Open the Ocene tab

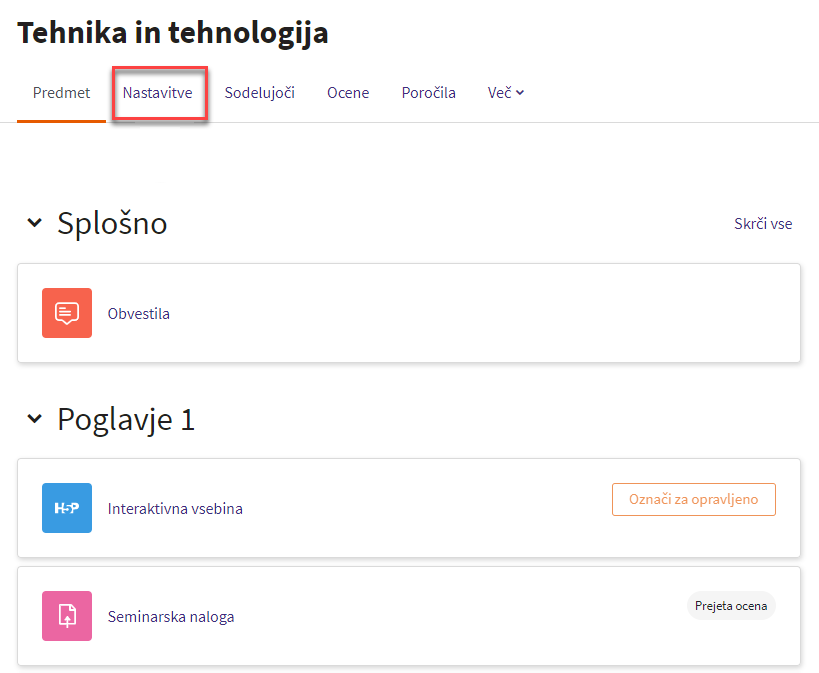pyautogui.click(x=348, y=93)
